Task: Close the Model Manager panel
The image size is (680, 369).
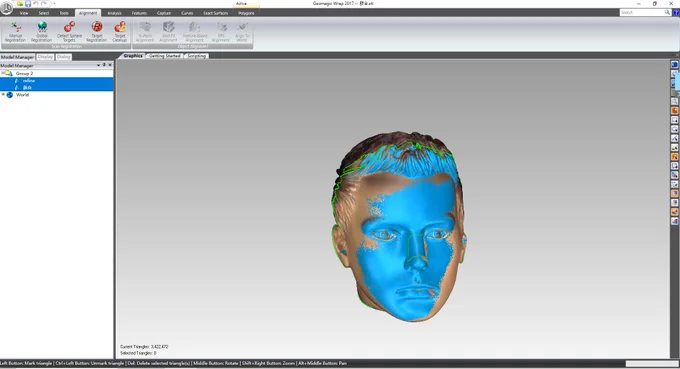Action: click(110, 65)
